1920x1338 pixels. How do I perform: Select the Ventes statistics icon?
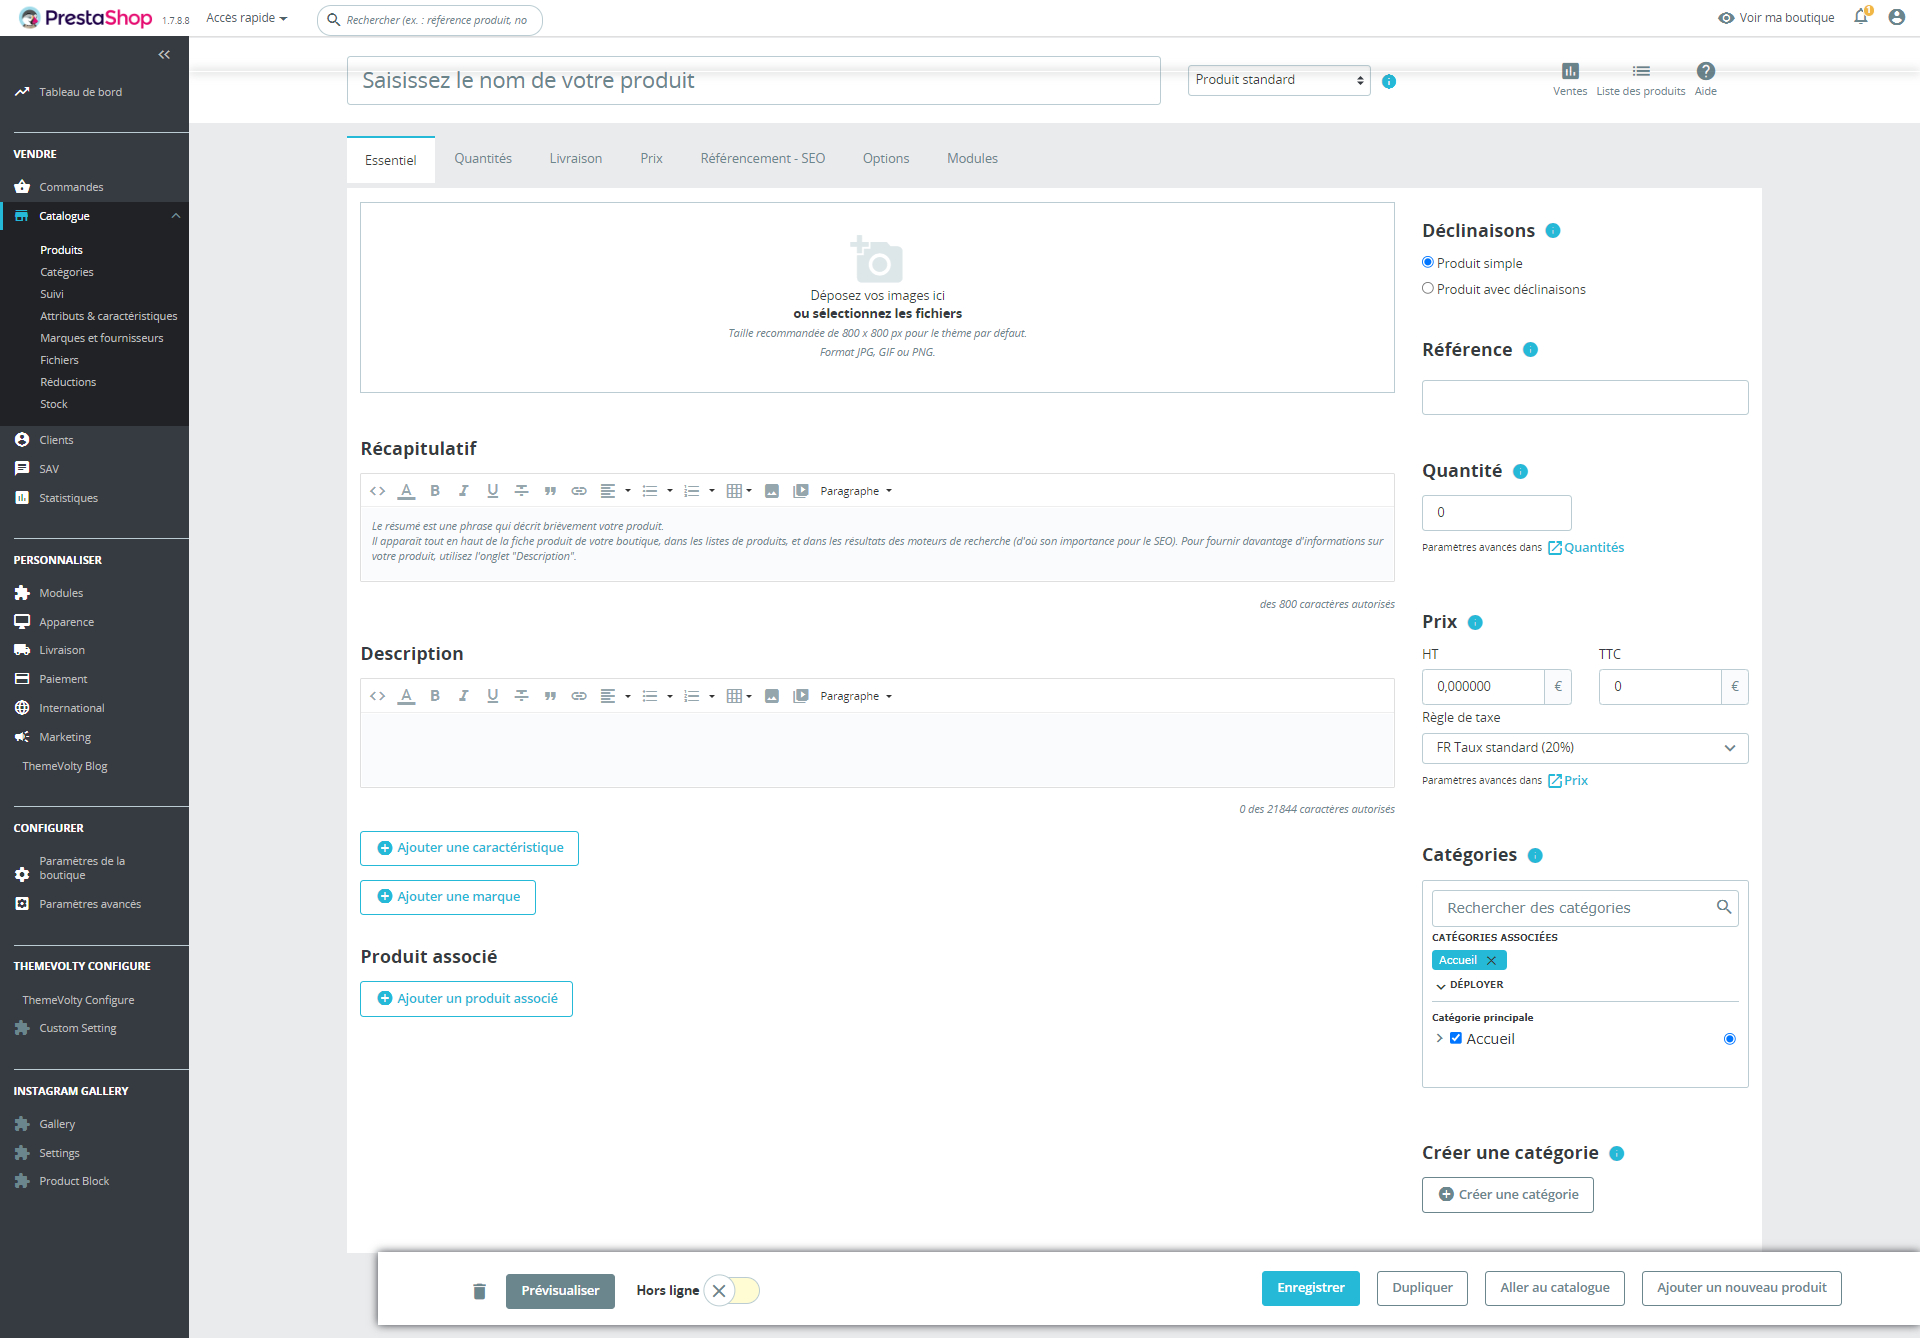point(1569,72)
